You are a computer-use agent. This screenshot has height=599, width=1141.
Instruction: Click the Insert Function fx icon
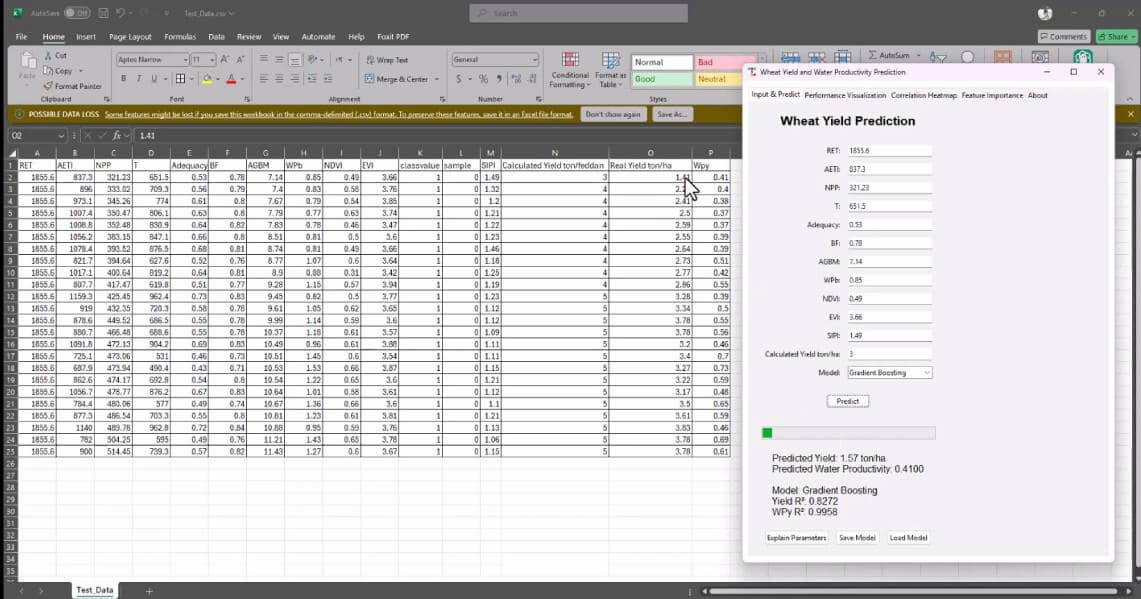click(x=116, y=135)
